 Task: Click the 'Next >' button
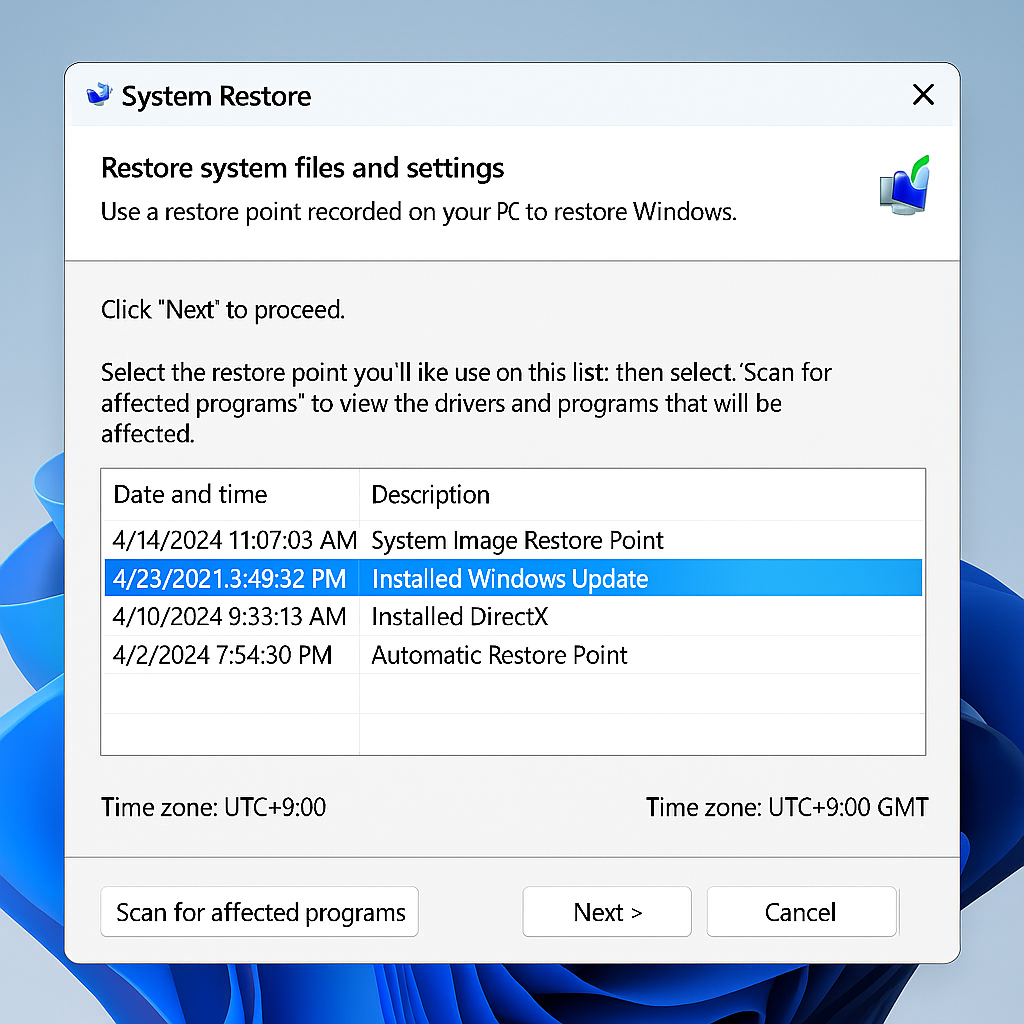click(606, 911)
